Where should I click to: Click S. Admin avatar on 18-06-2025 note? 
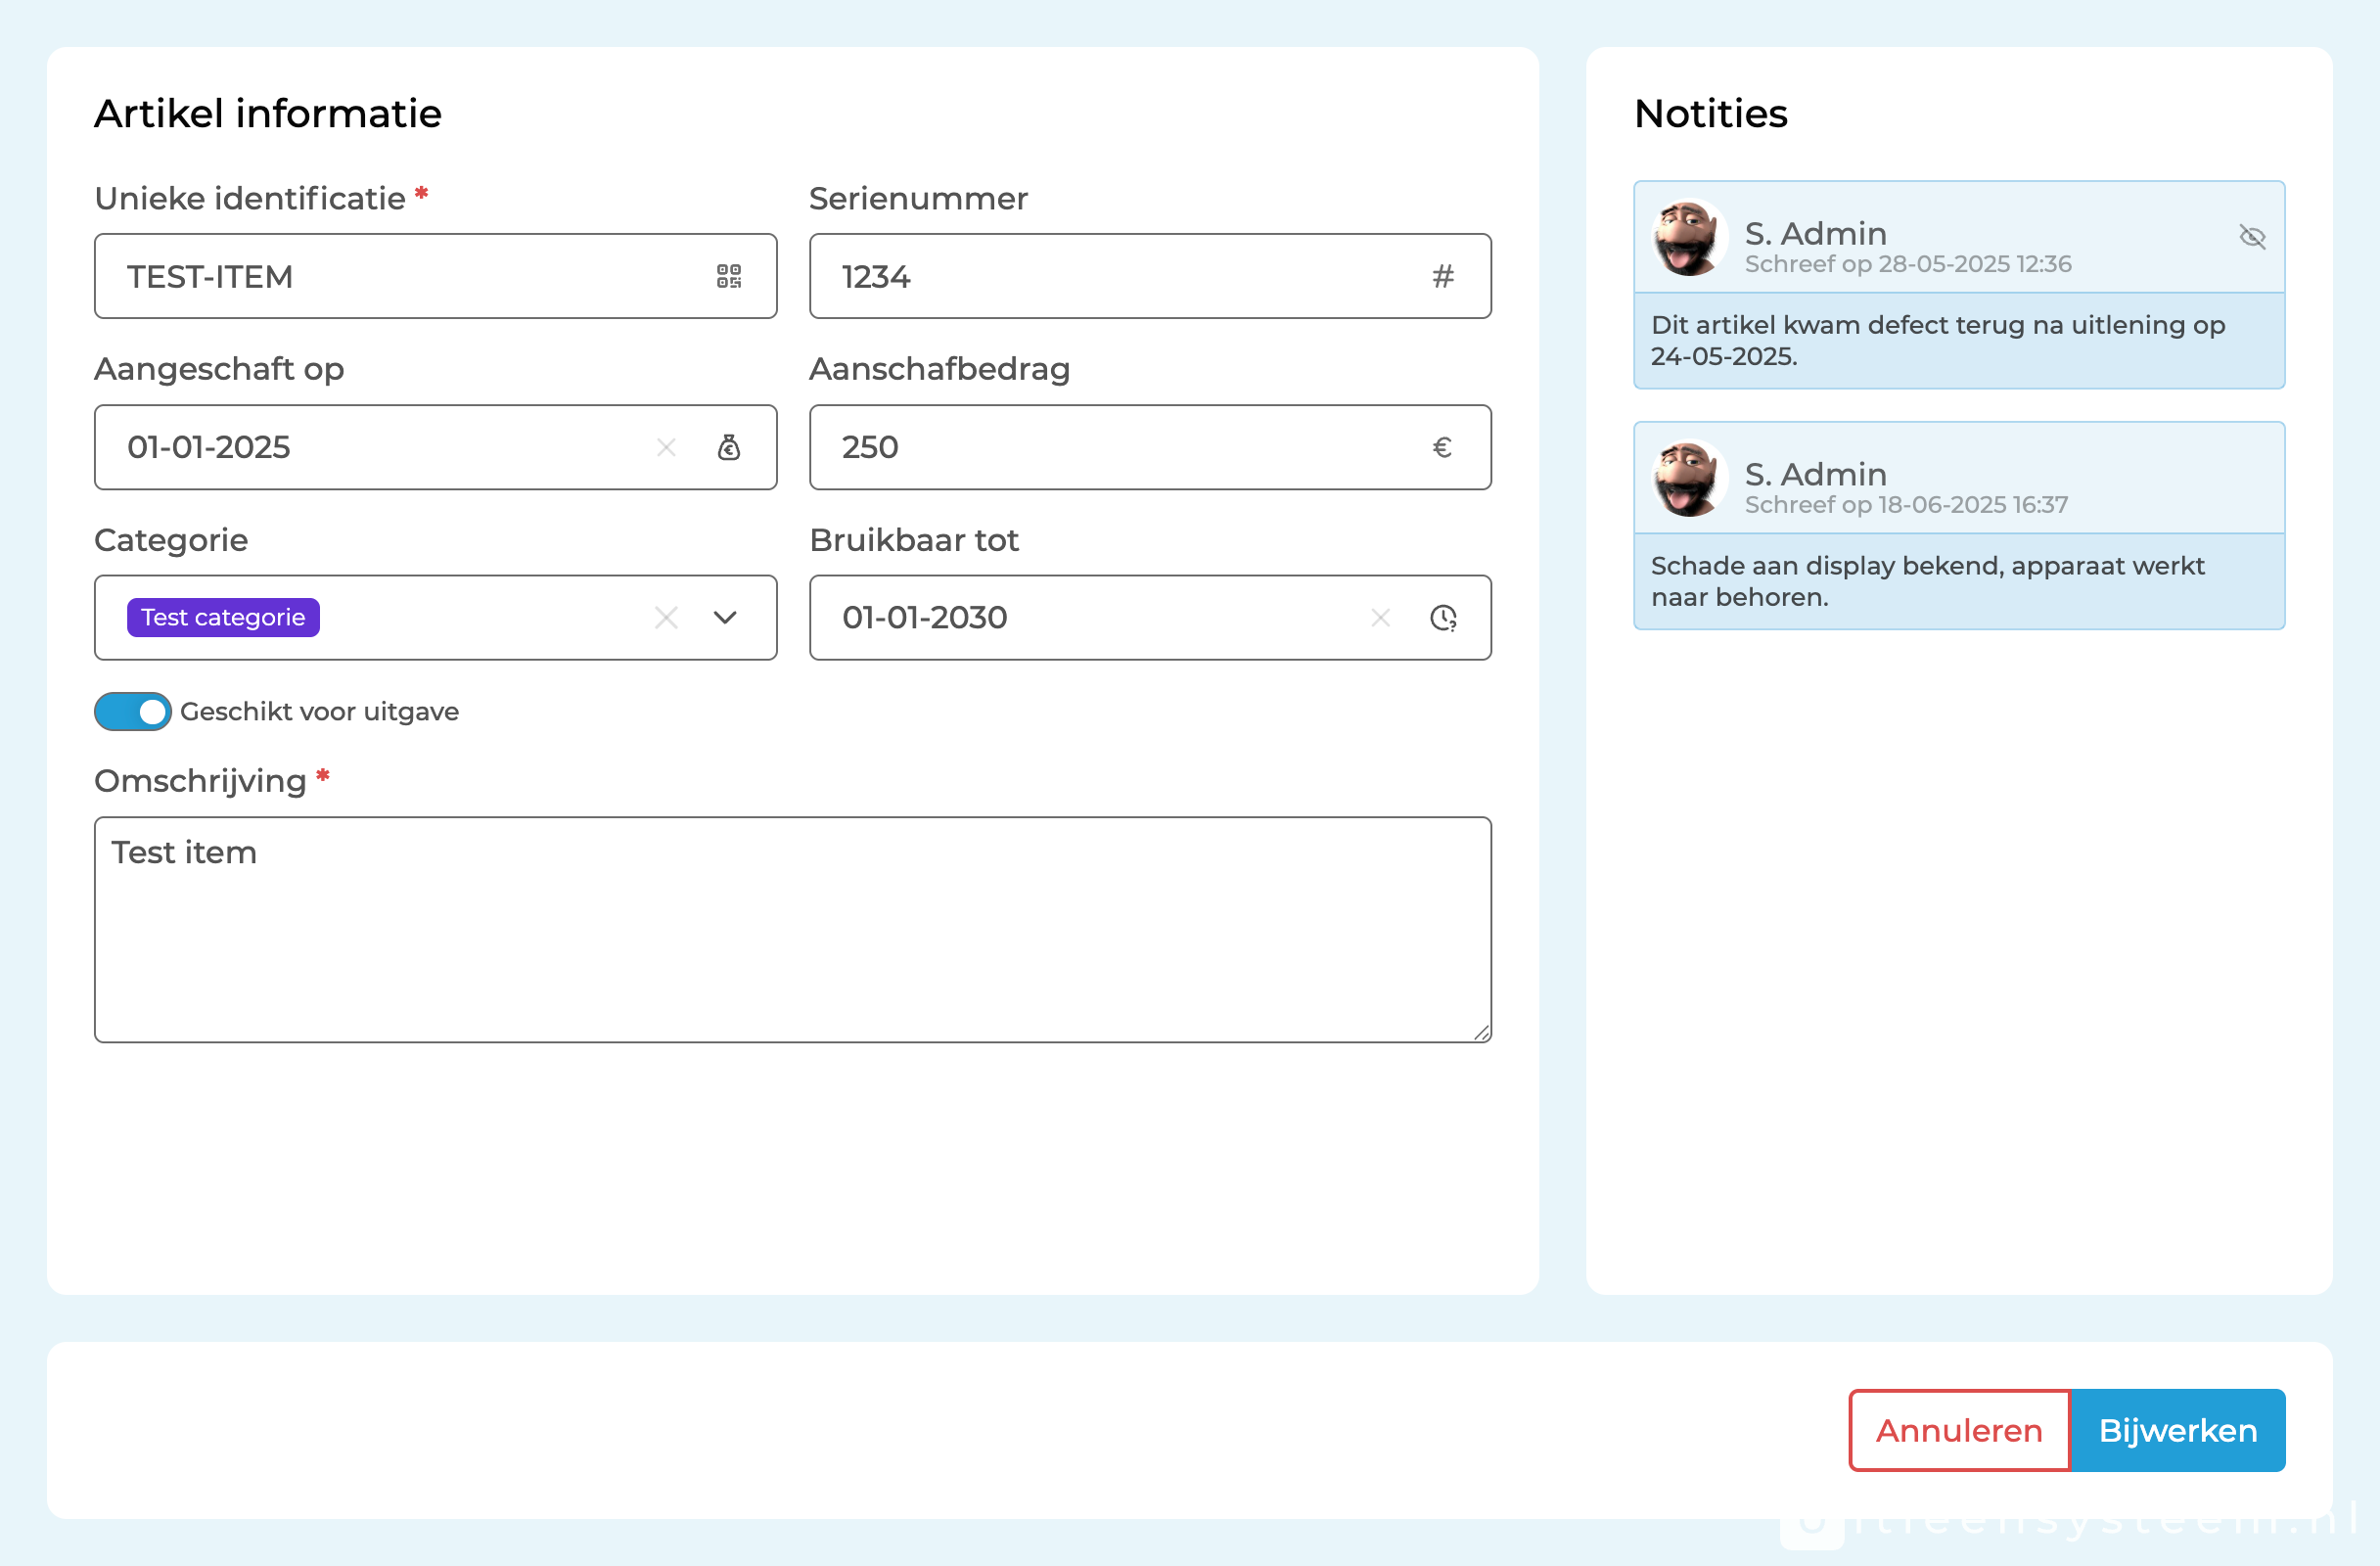1689,479
